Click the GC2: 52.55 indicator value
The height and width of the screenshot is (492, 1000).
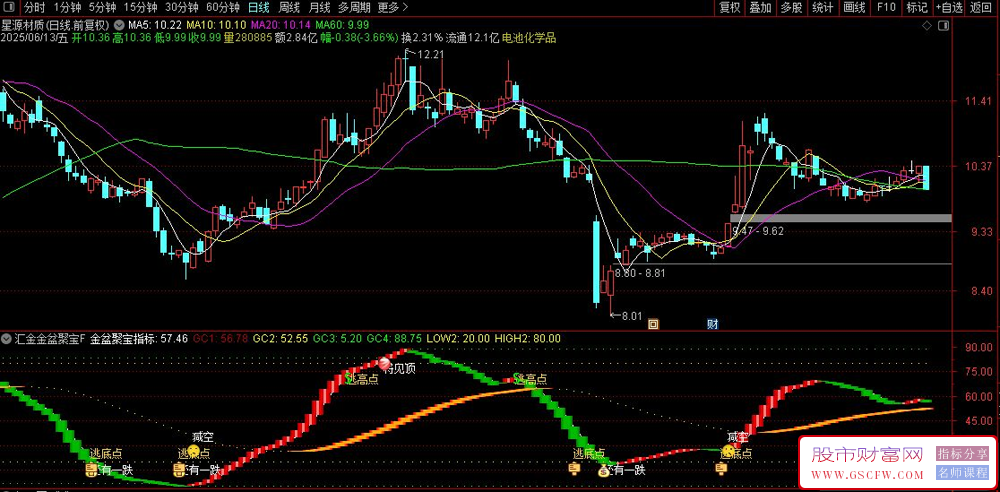[x=281, y=338]
